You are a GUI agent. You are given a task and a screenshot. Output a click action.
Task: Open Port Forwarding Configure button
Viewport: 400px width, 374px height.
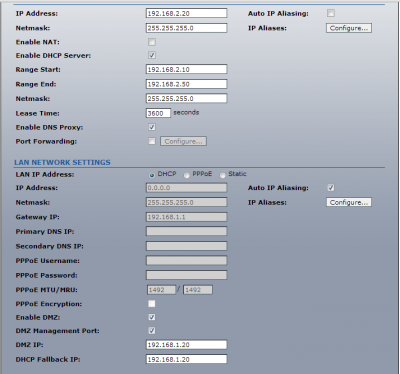pyautogui.click(x=183, y=141)
